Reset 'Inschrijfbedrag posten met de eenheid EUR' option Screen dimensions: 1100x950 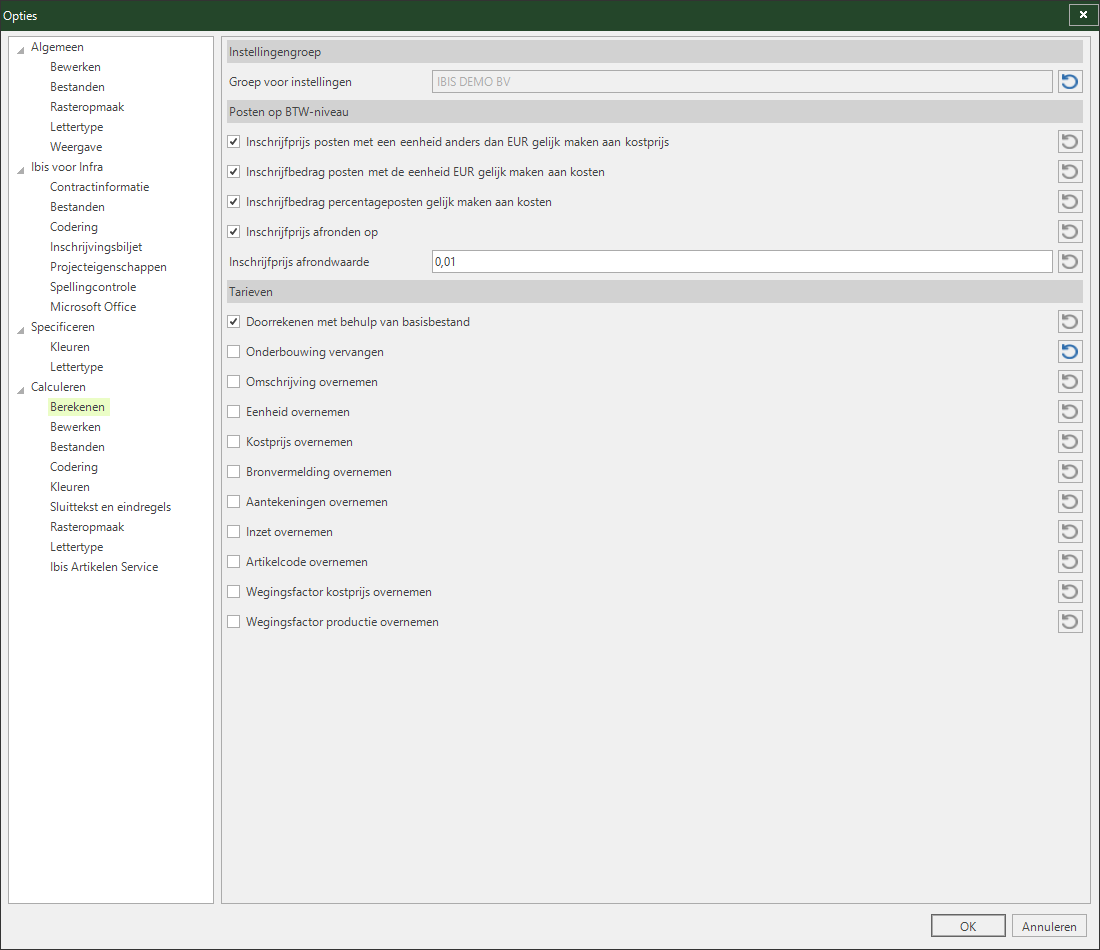1070,172
